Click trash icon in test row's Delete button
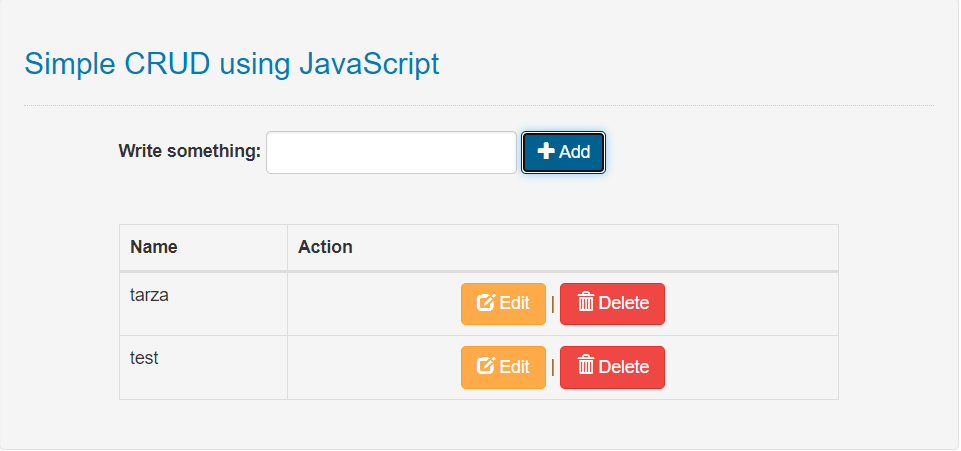 pos(586,366)
